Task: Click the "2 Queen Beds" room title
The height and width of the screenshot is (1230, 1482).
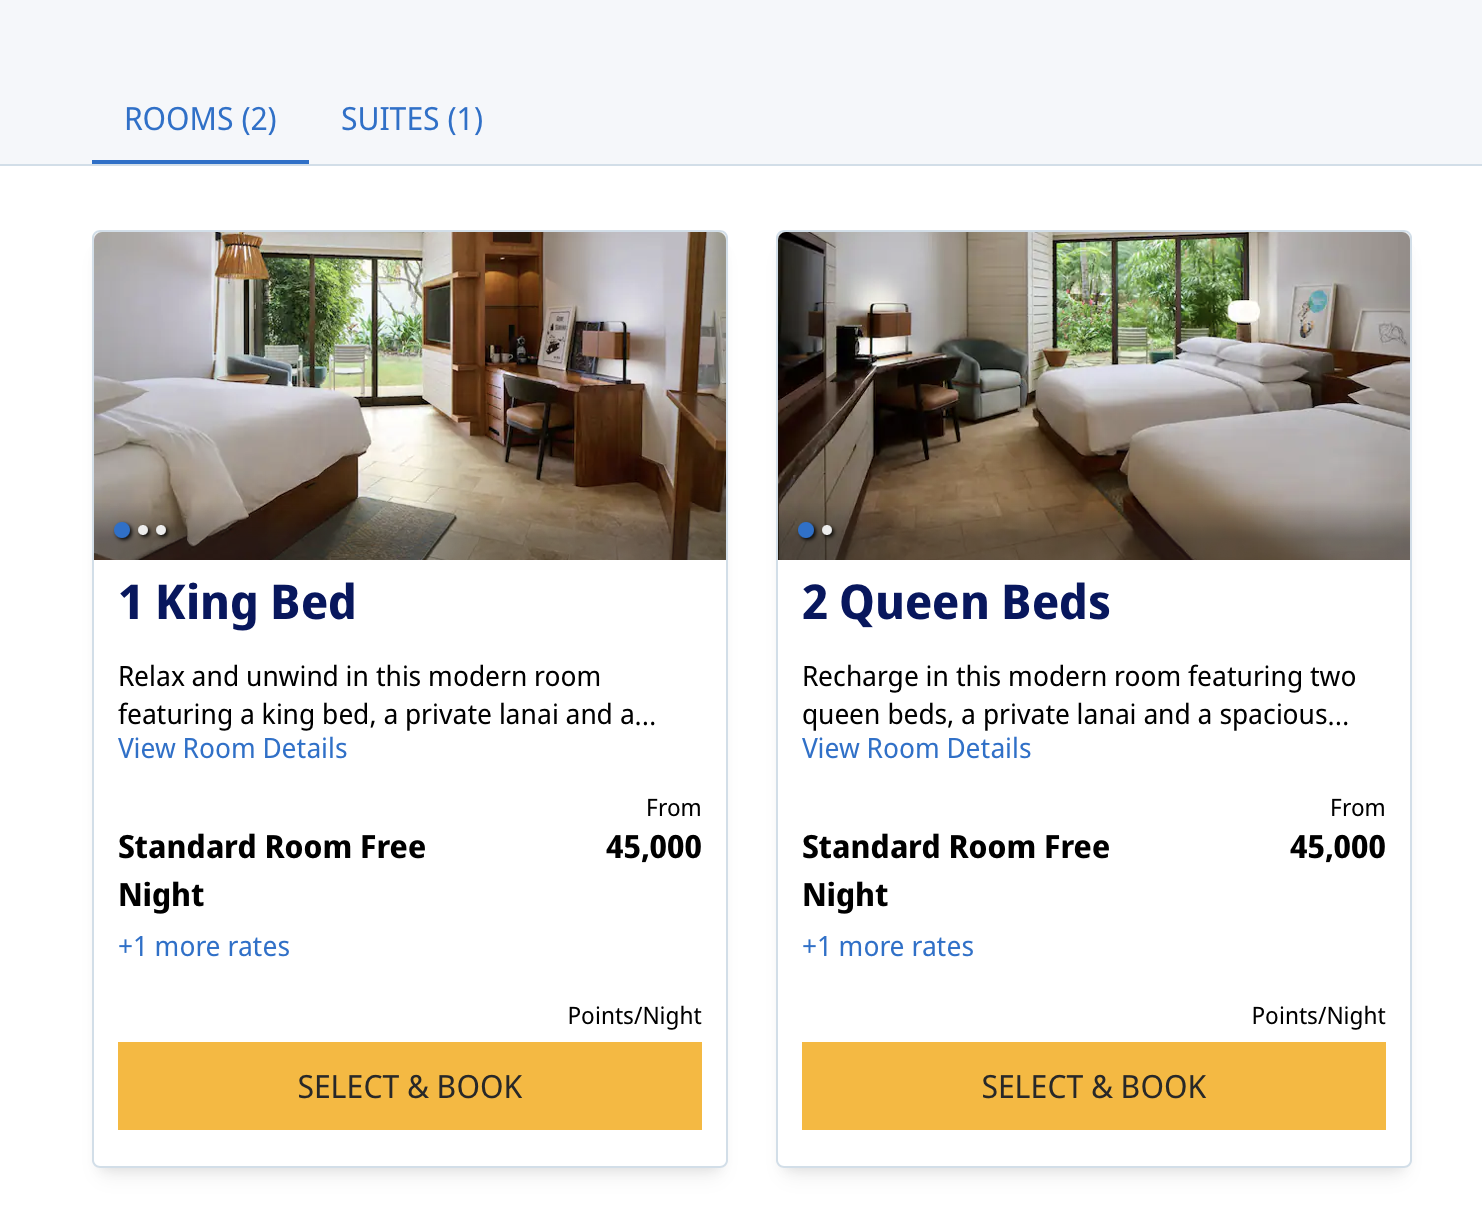Action: [x=955, y=603]
